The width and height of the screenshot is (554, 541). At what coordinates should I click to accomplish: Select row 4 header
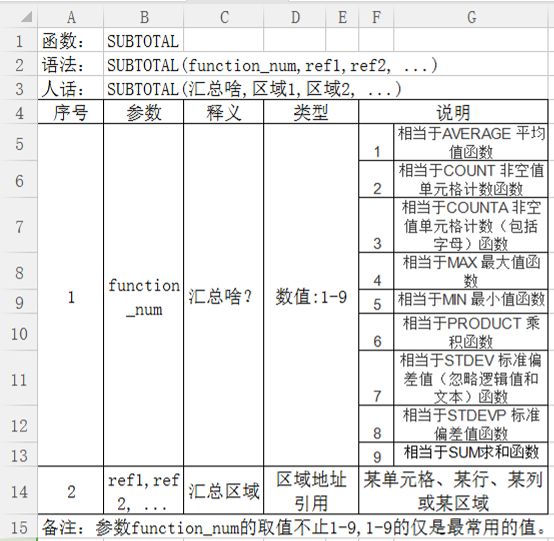click(x=19, y=112)
